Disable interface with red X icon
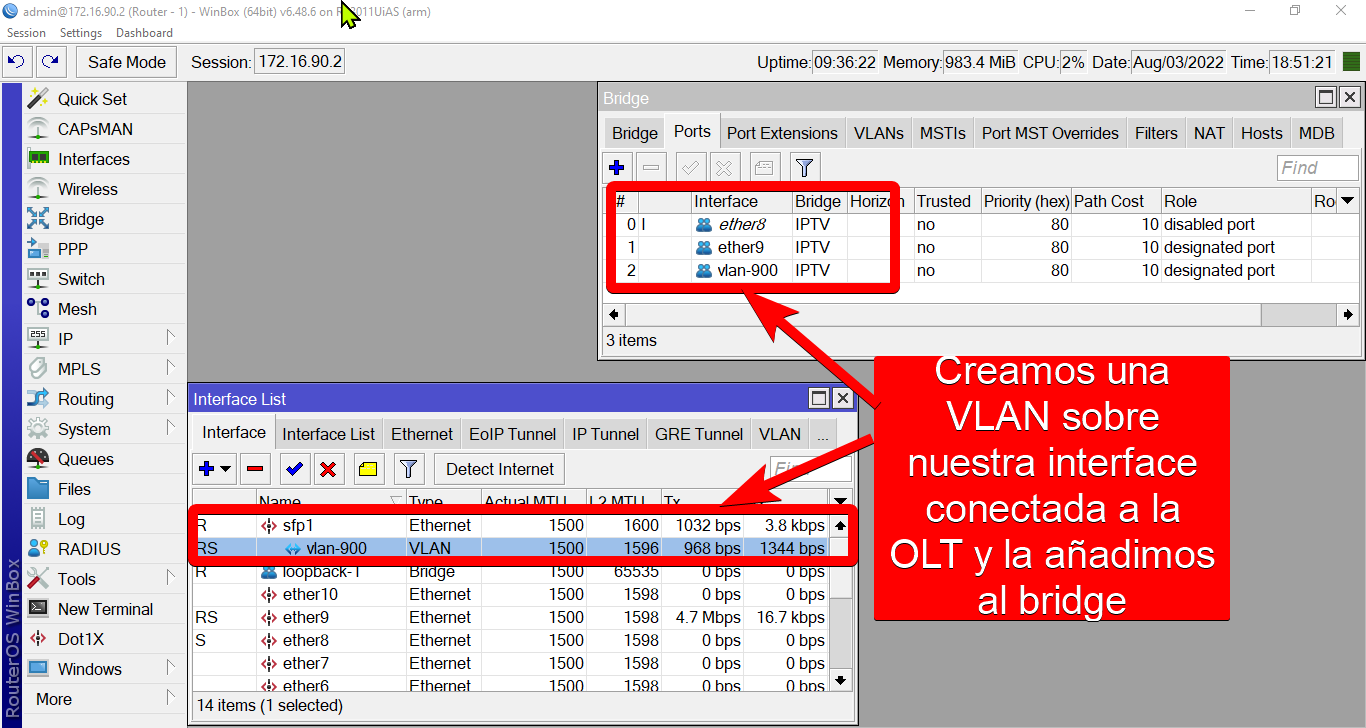Viewport: 1366px width, 728px height. [x=327, y=468]
